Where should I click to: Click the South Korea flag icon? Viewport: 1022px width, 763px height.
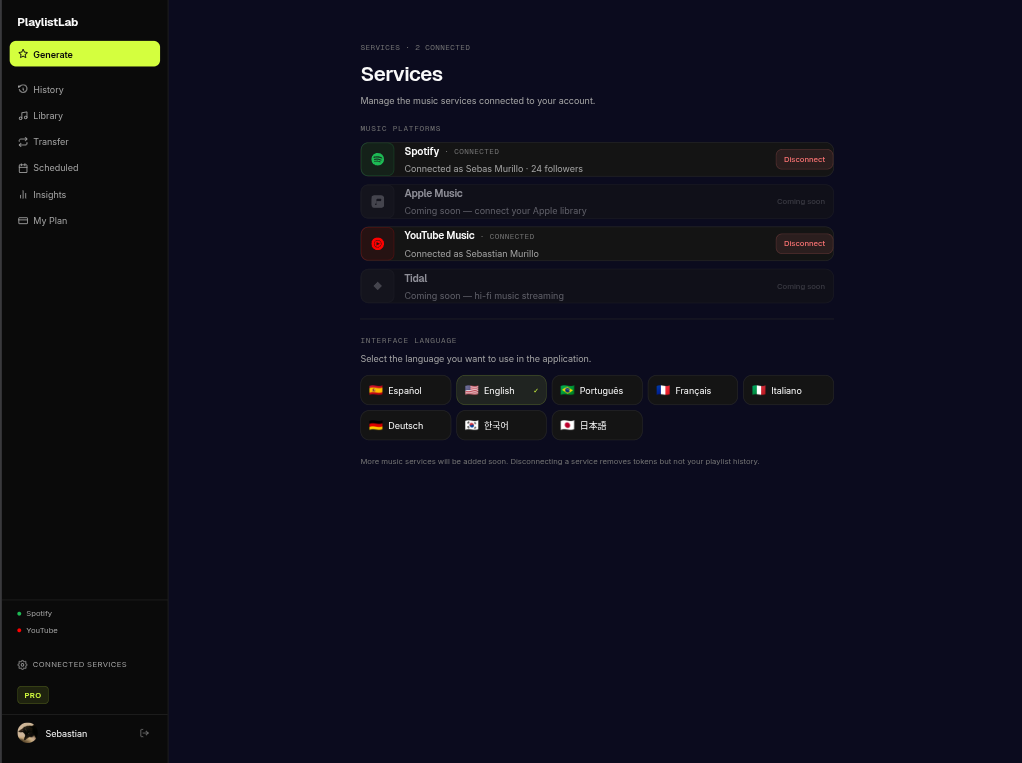471,425
